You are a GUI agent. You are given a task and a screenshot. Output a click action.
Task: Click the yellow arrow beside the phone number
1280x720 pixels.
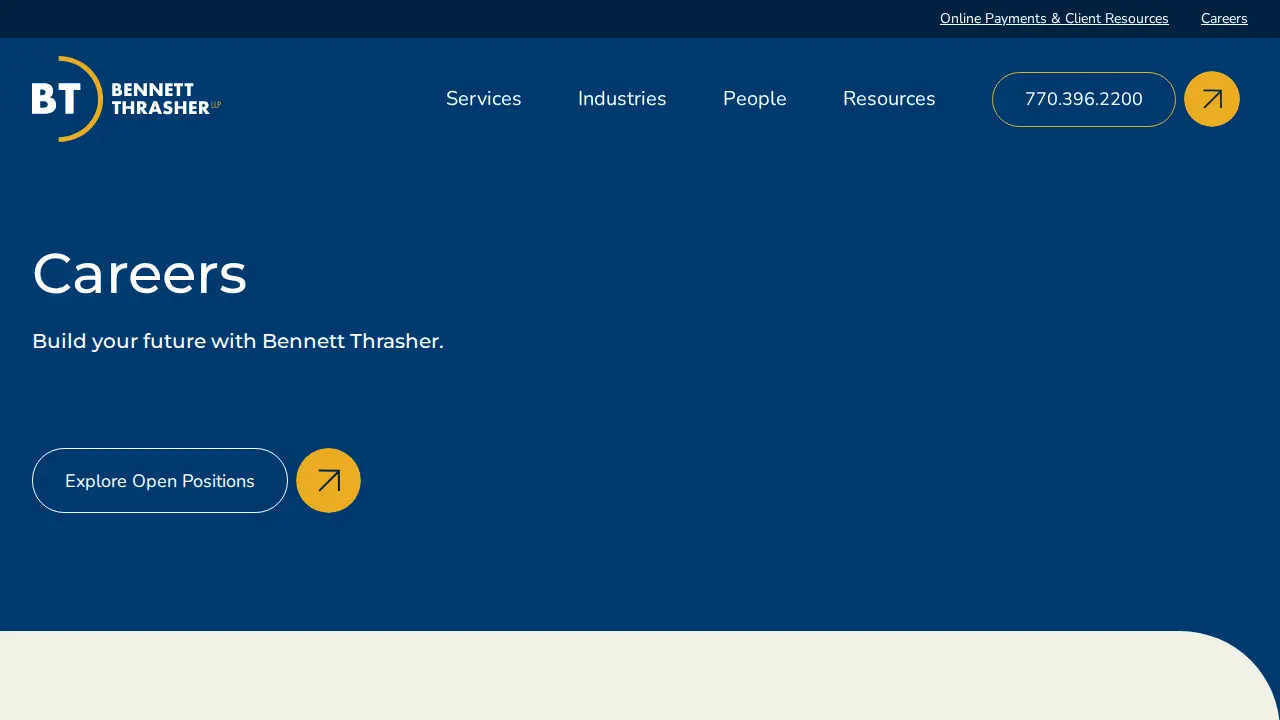coord(1212,99)
